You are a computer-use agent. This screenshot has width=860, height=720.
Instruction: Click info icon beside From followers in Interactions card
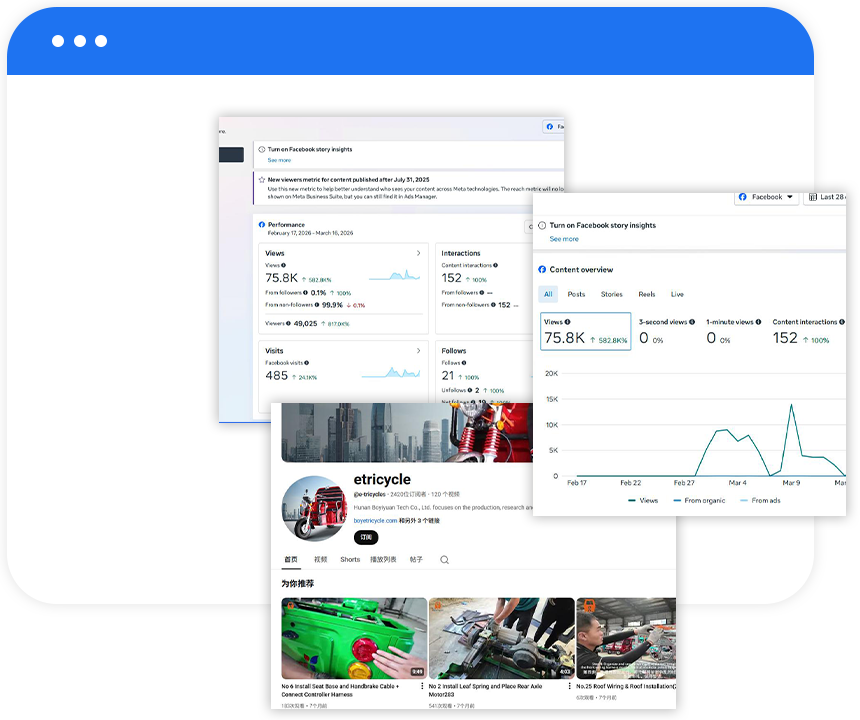click(482, 293)
